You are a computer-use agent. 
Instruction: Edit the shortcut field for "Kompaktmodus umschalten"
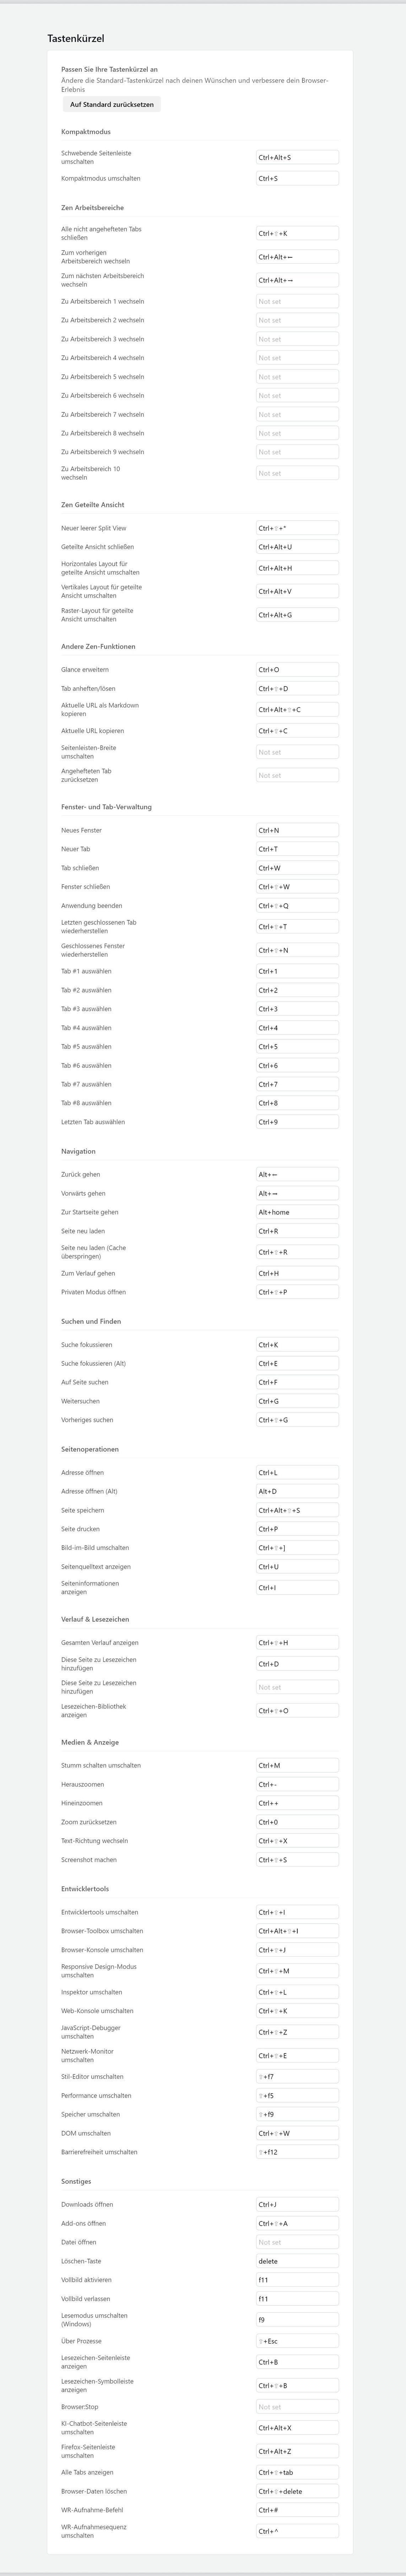[x=297, y=179]
